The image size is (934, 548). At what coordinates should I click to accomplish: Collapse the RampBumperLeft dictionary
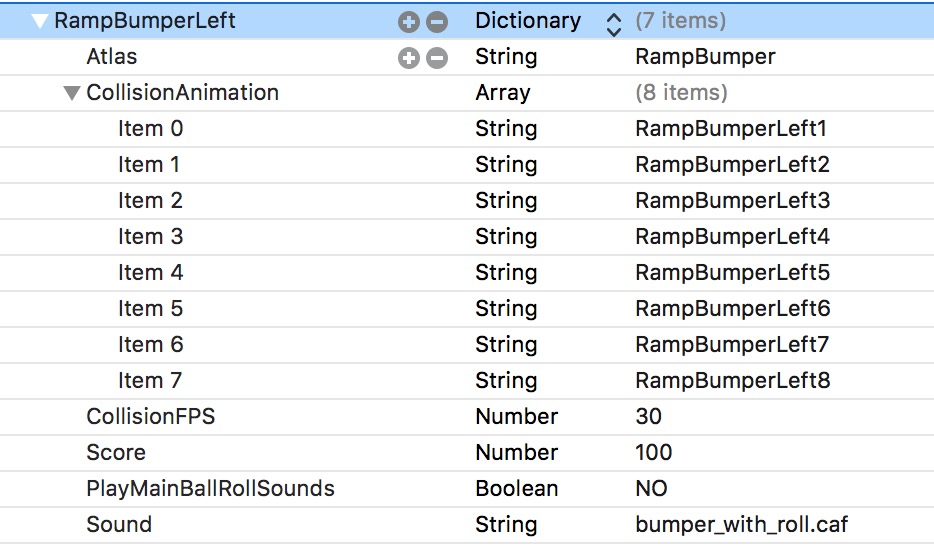40,21
